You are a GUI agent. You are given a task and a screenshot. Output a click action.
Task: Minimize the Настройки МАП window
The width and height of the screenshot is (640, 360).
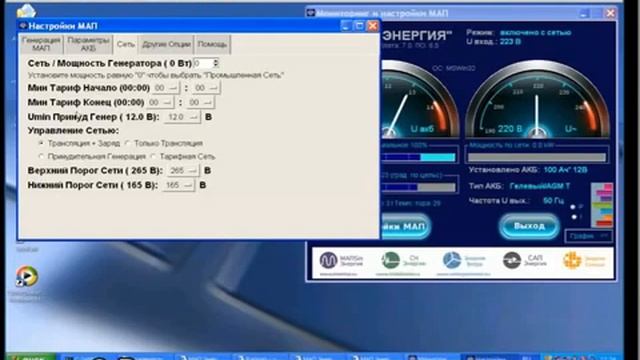346,26
